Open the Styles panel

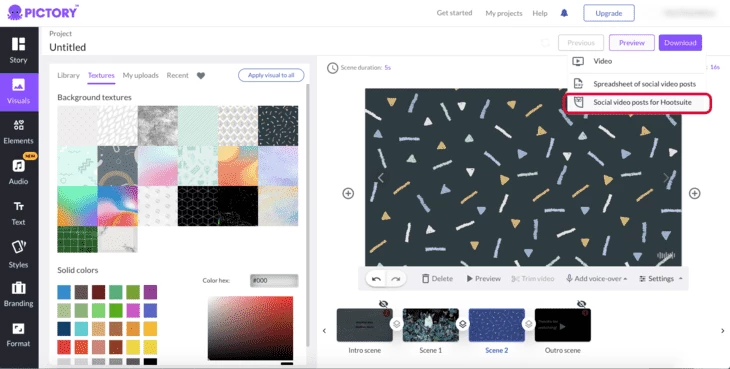coord(19,255)
